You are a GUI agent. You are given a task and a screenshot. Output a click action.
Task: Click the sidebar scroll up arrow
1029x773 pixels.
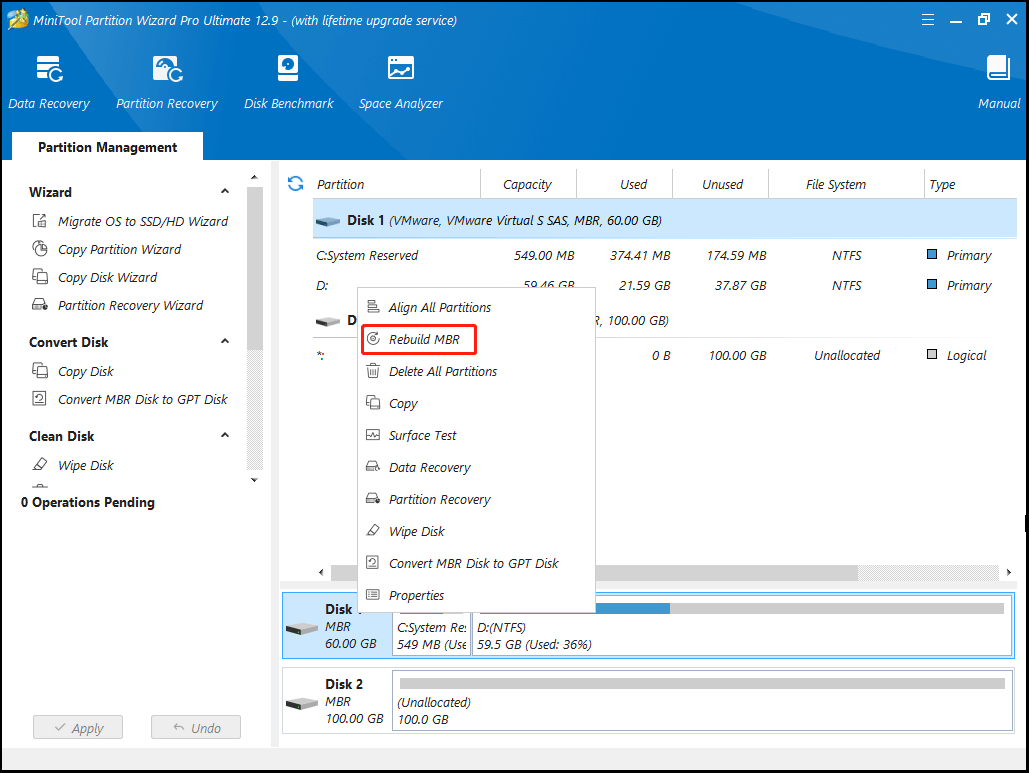(x=255, y=178)
